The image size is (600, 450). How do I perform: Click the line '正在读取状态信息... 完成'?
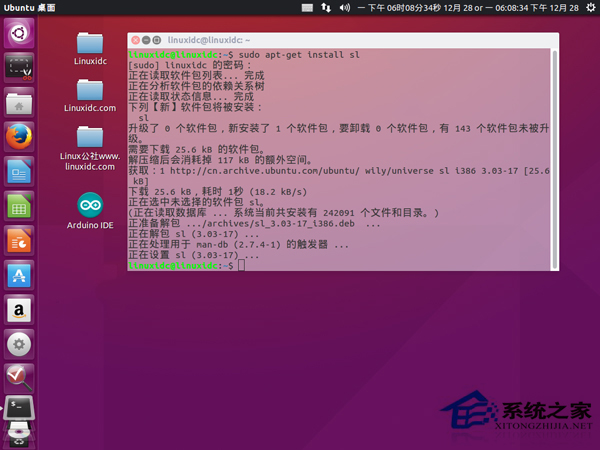point(191,97)
